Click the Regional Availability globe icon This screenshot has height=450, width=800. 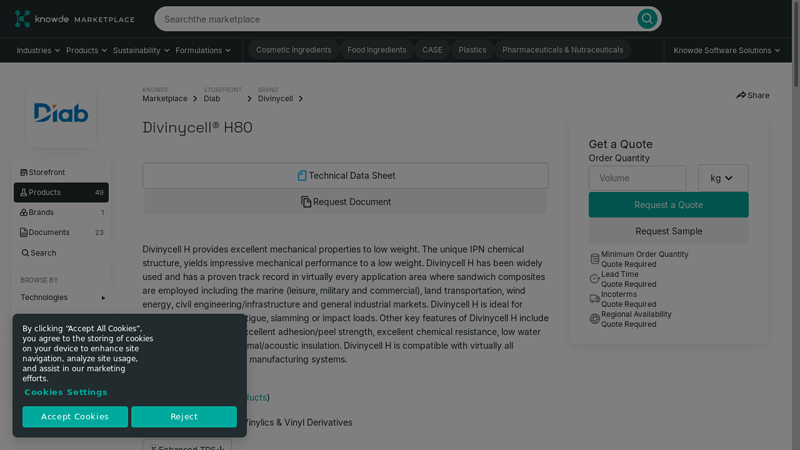(x=594, y=319)
